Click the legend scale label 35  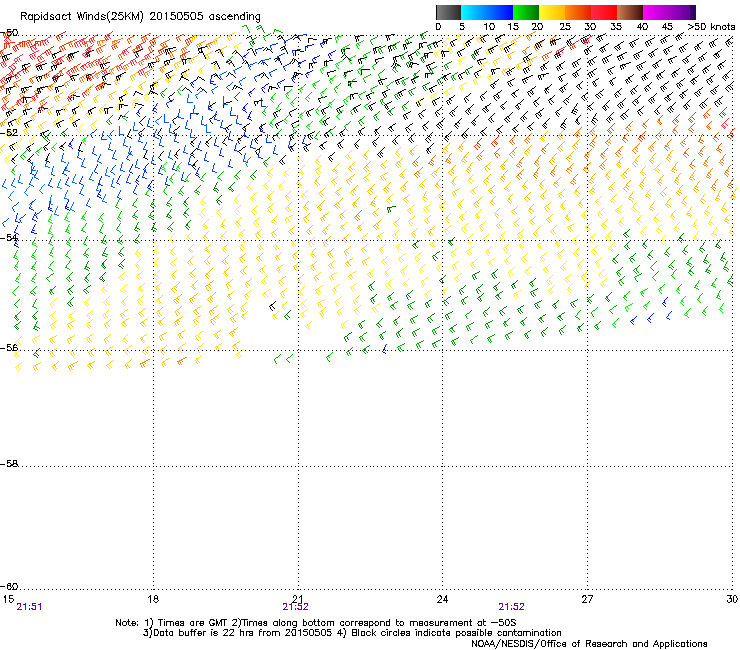click(616, 27)
